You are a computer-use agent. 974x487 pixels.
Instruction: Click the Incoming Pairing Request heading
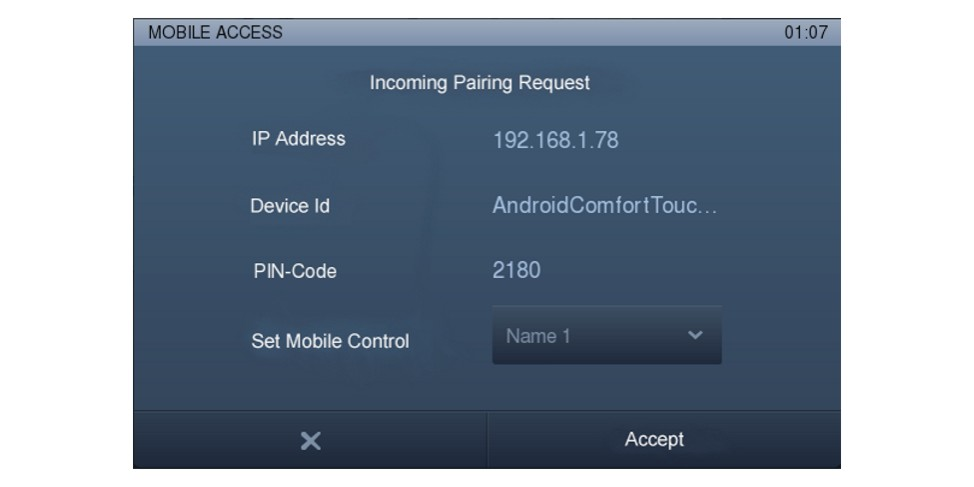tap(480, 83)
